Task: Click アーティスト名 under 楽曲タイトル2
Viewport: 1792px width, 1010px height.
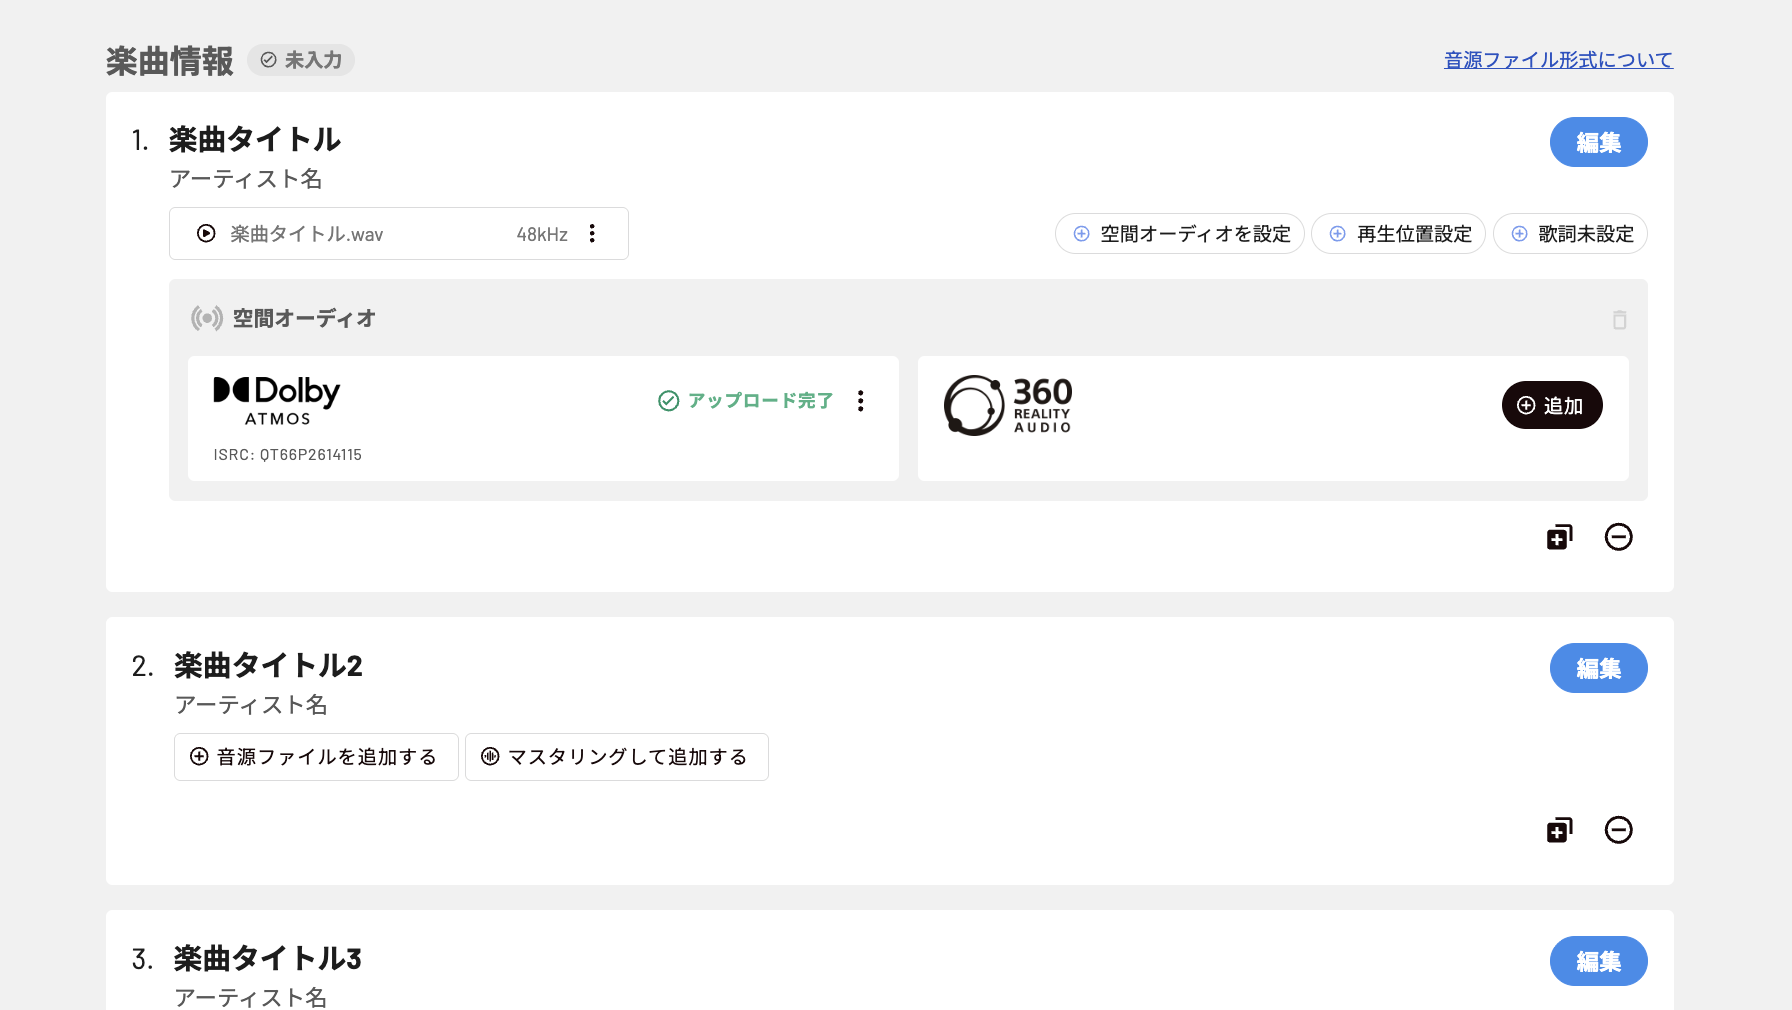Action: (251, 705)
